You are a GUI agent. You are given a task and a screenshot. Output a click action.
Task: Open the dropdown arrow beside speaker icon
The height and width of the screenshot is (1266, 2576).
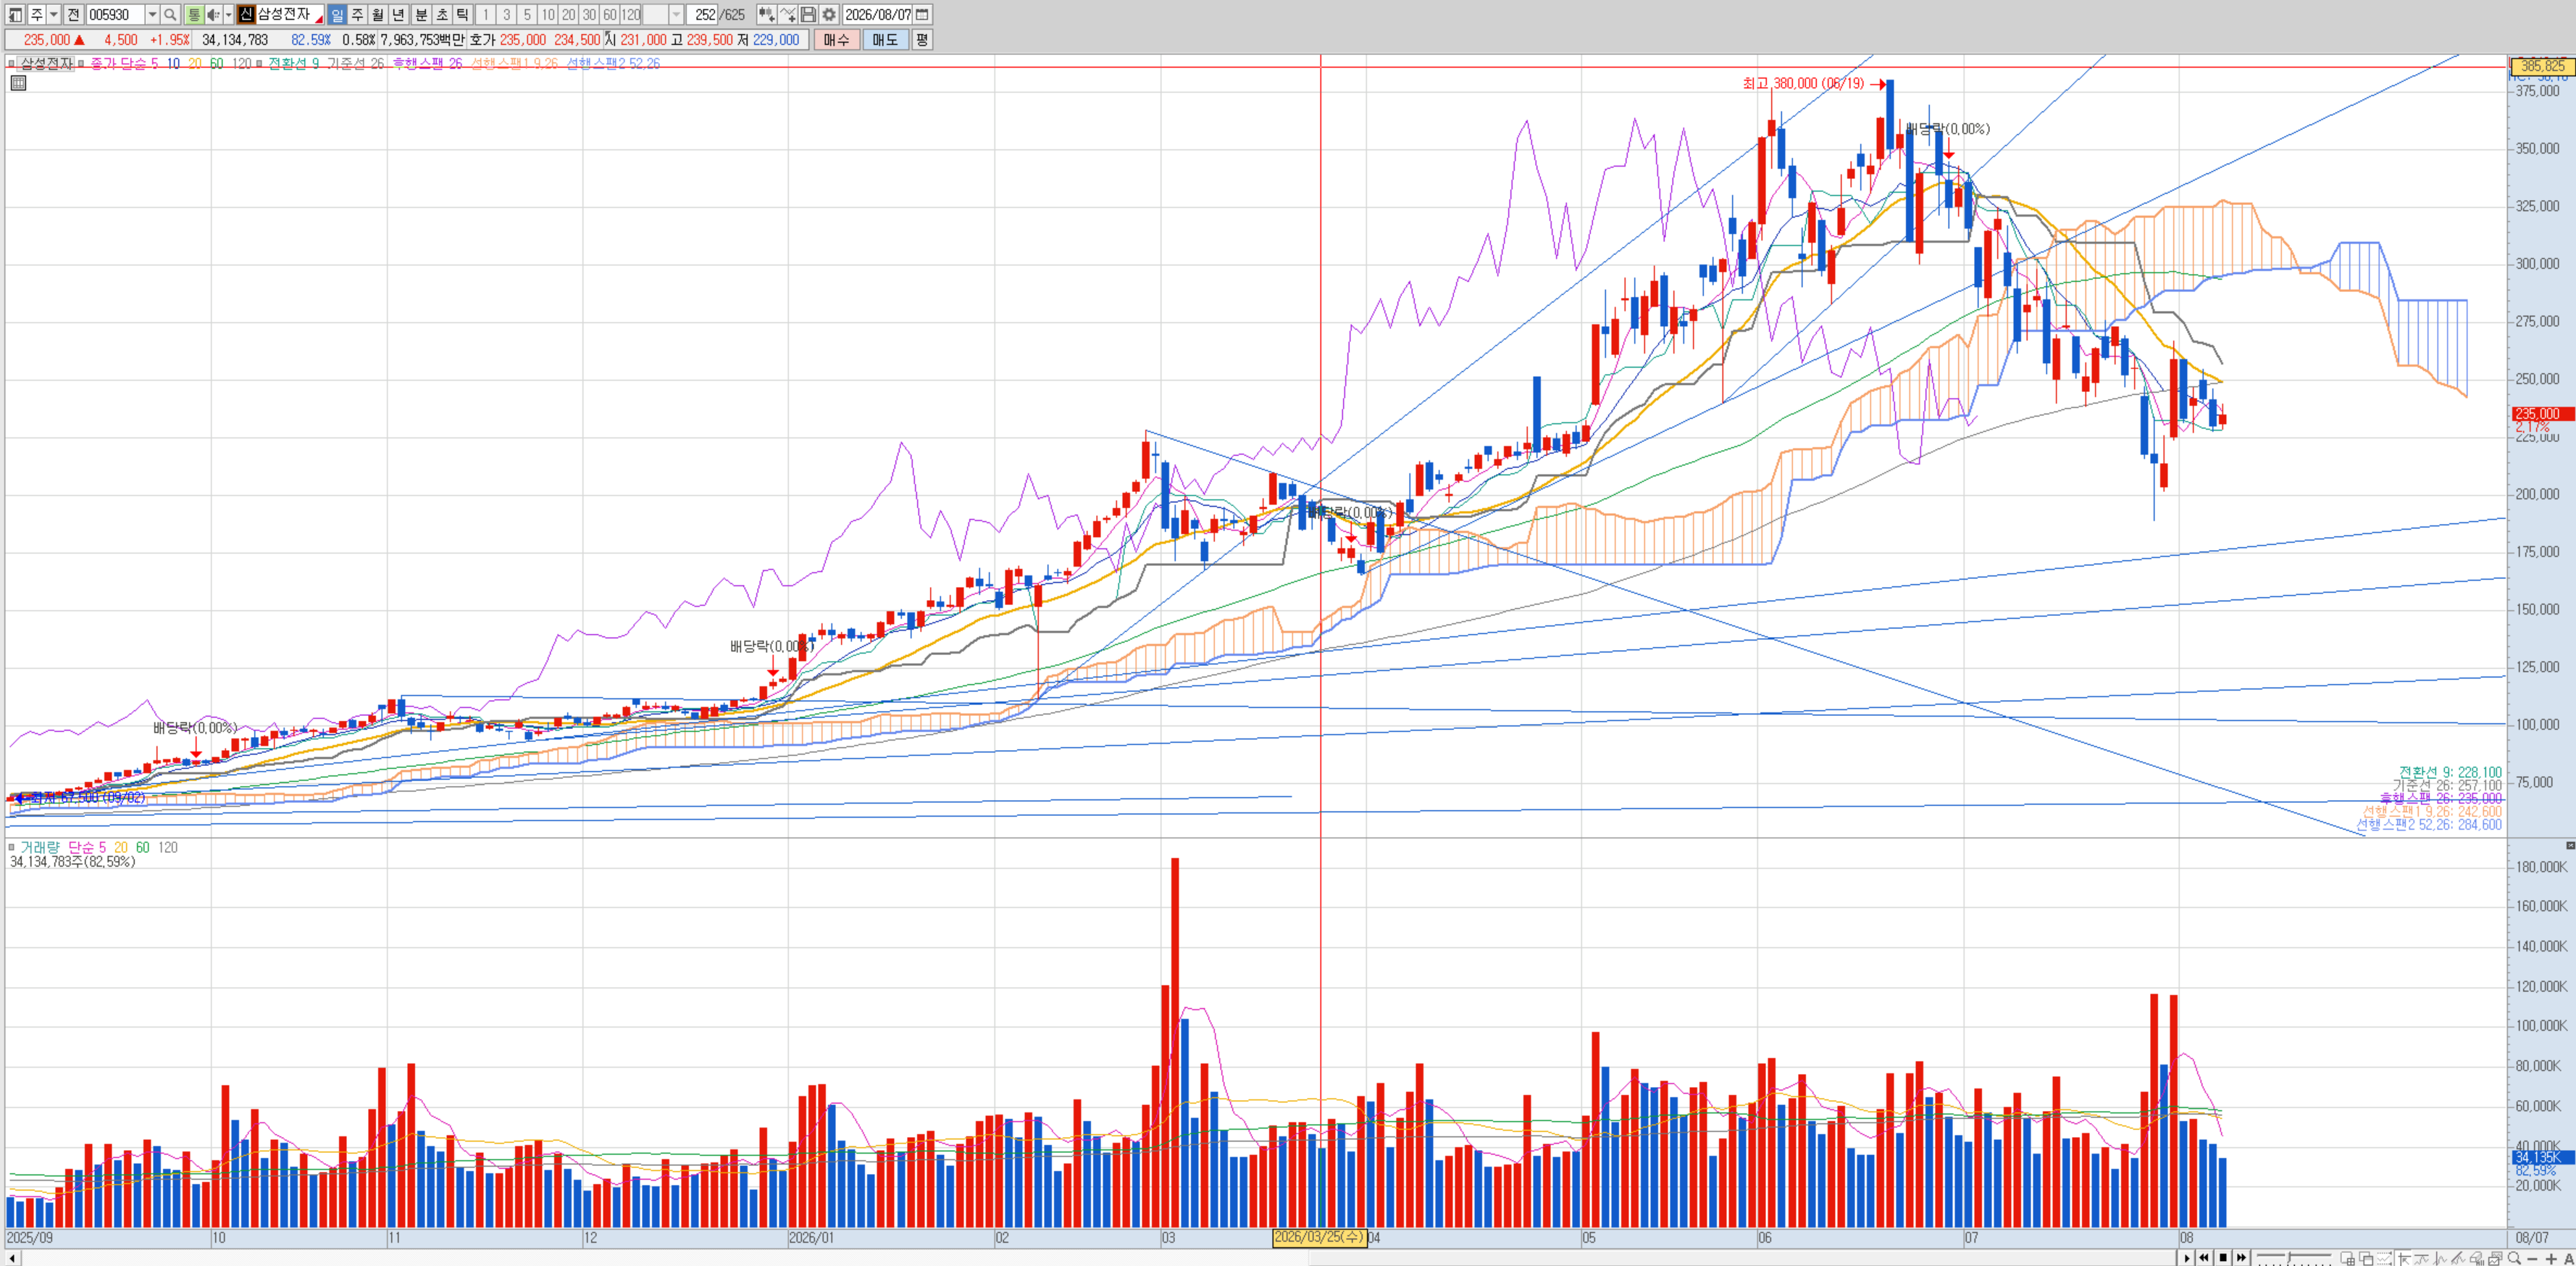tap(228, 14)
